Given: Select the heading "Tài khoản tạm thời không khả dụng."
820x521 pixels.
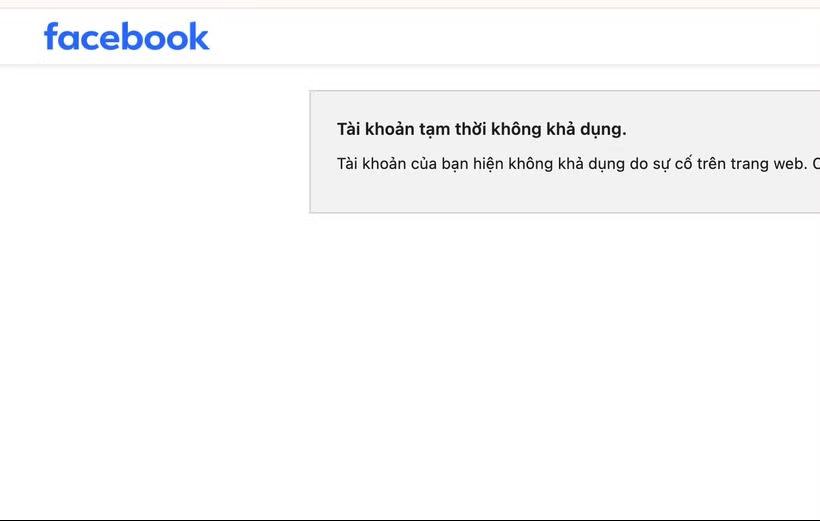Looking at the screenshot, I should [x=481, y=129].
